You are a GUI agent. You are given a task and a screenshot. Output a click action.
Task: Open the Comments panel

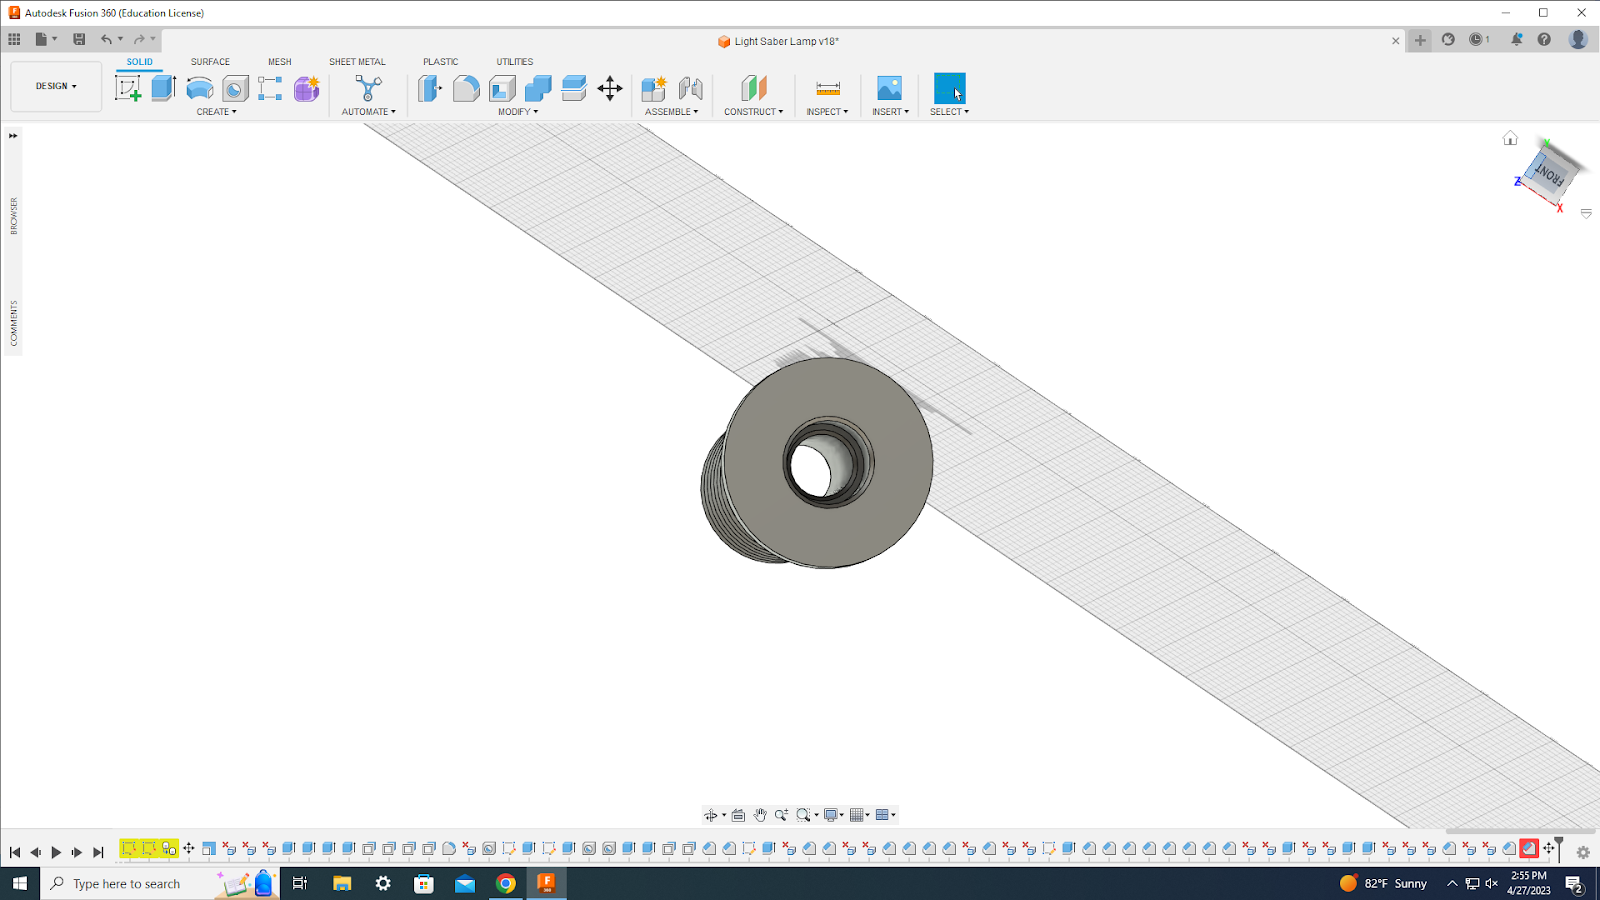point(14,318)
